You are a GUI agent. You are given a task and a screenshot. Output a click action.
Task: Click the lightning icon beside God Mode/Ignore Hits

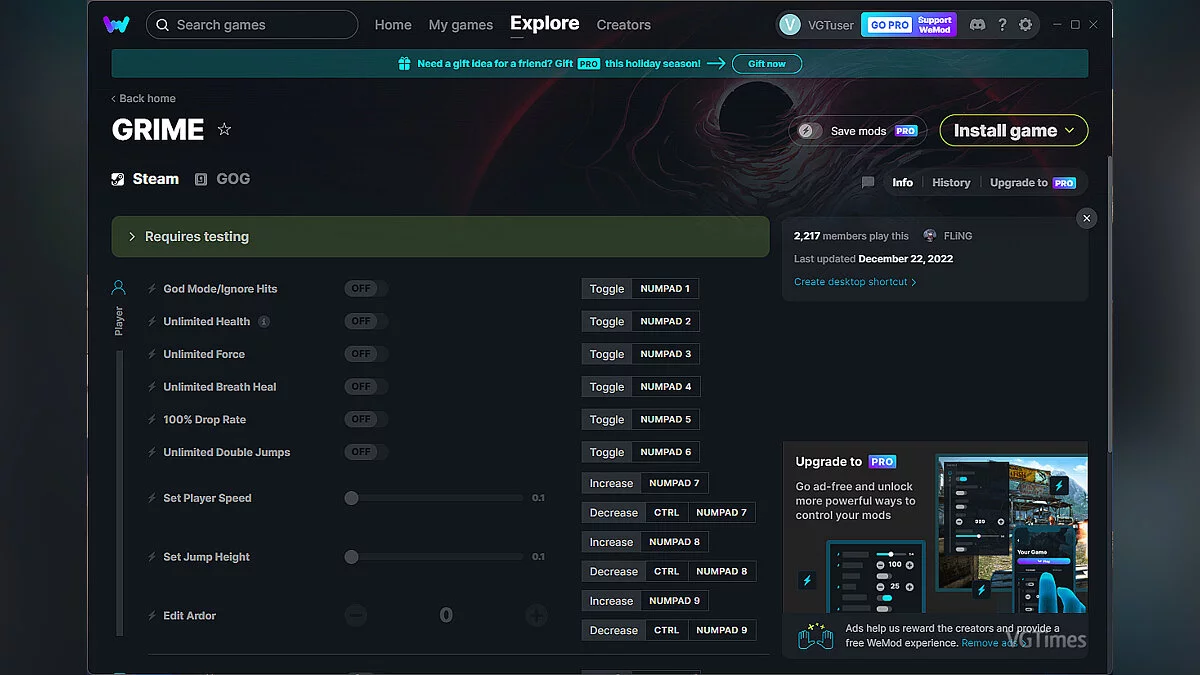pos(153,289)
